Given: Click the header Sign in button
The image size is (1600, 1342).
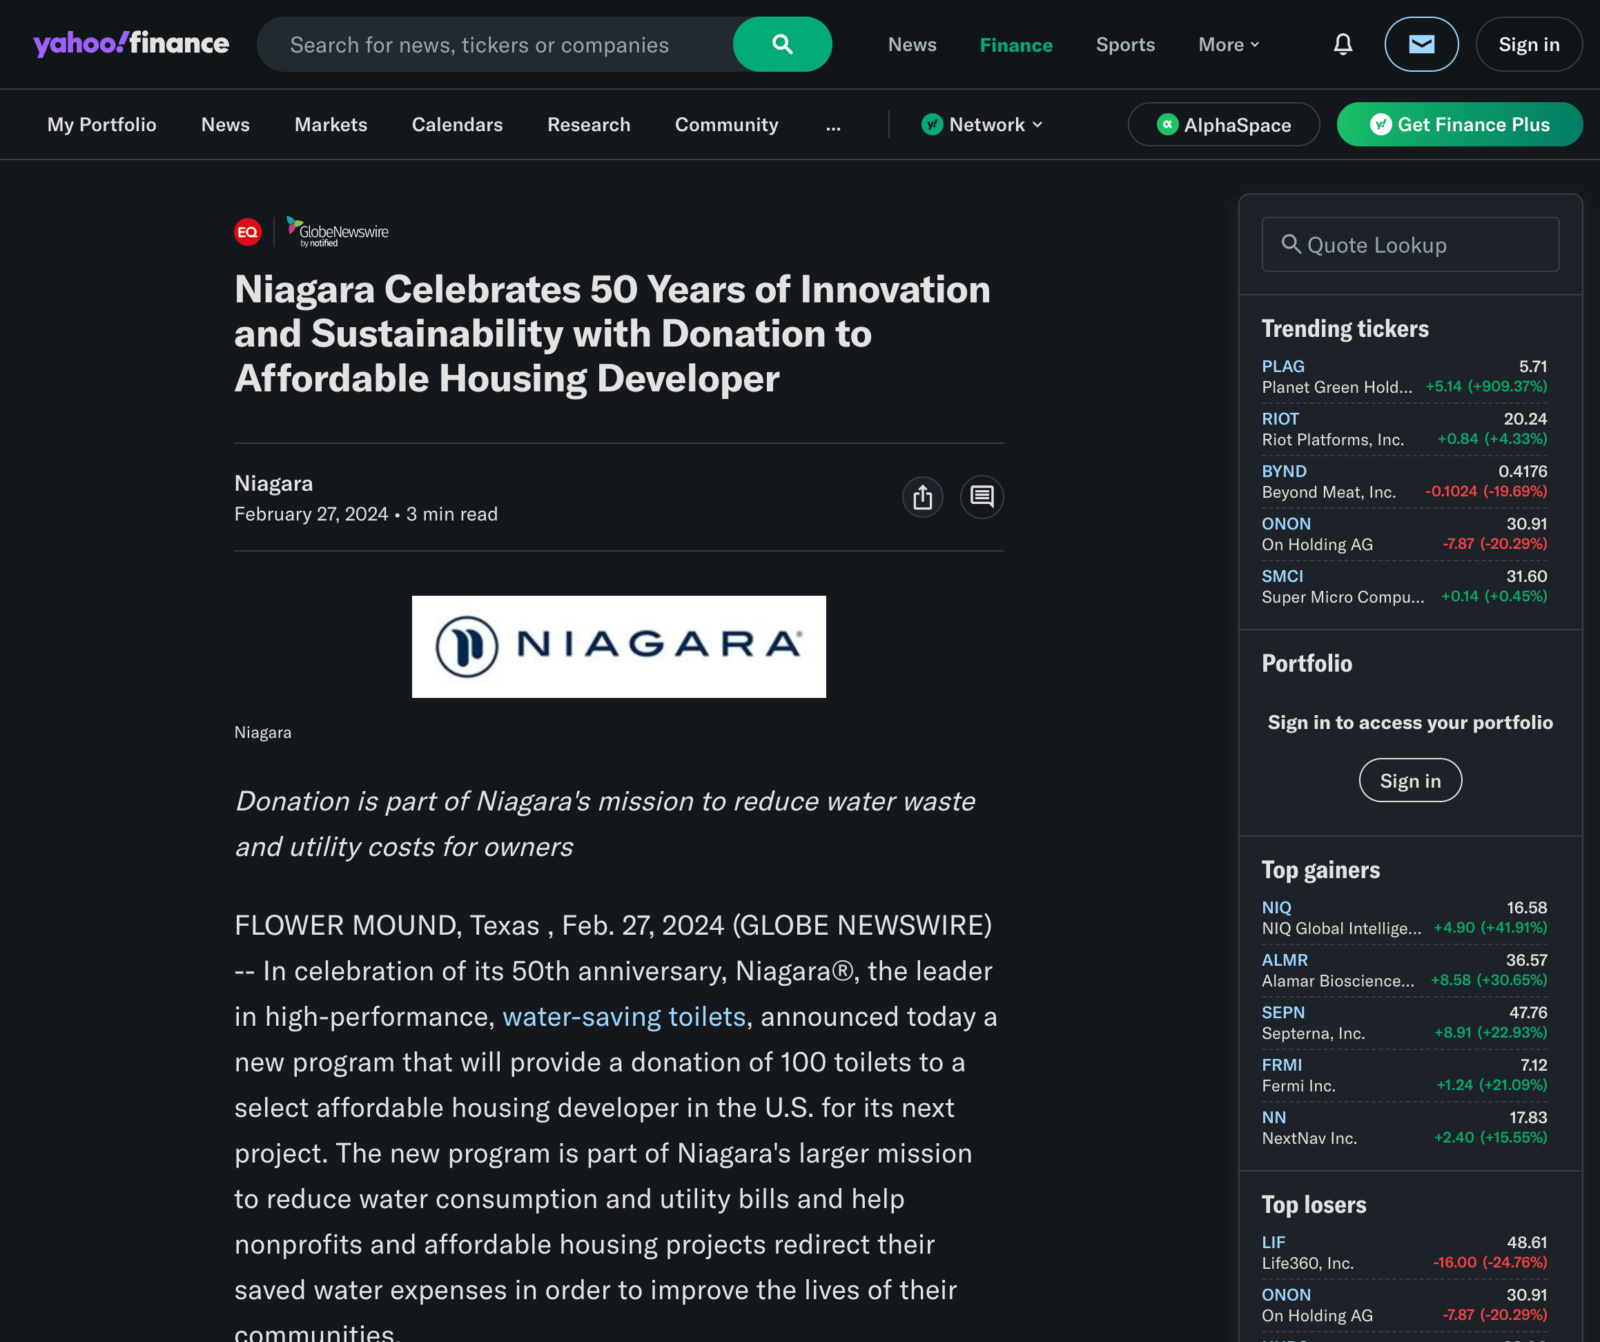Looking at the screenshot, I should point(1529,44).
